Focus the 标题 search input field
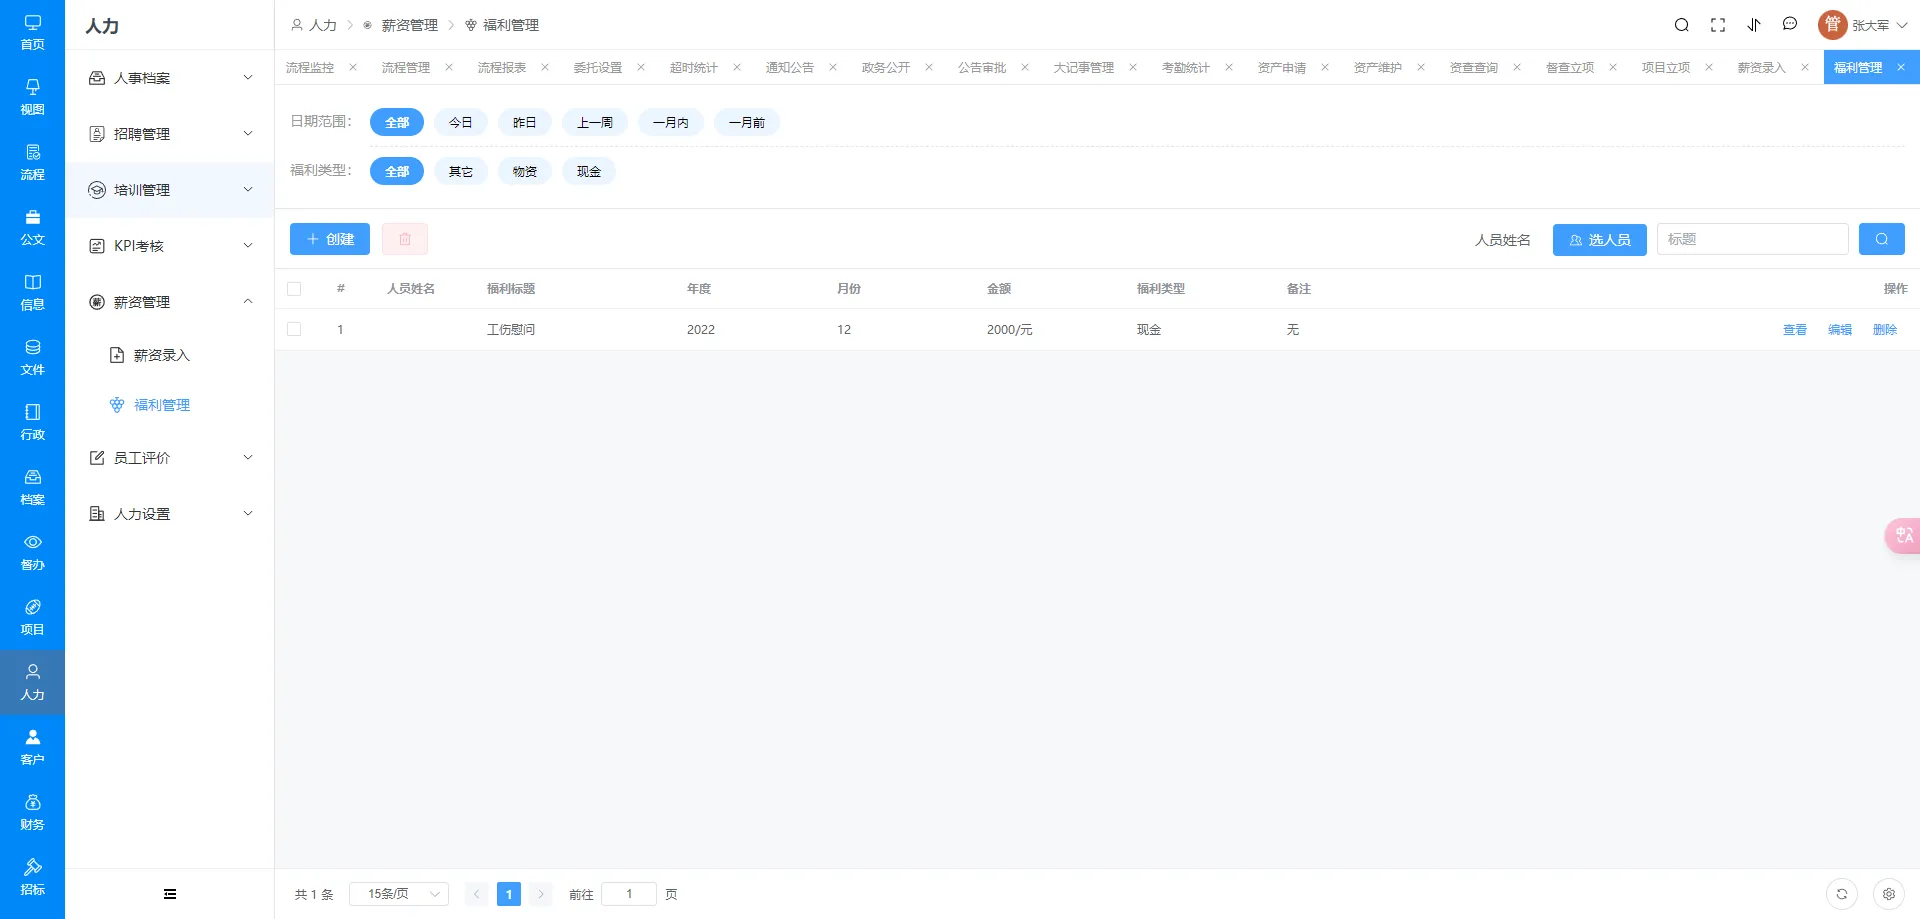This screenshot has width=1920, height=919. [1753, 239]
